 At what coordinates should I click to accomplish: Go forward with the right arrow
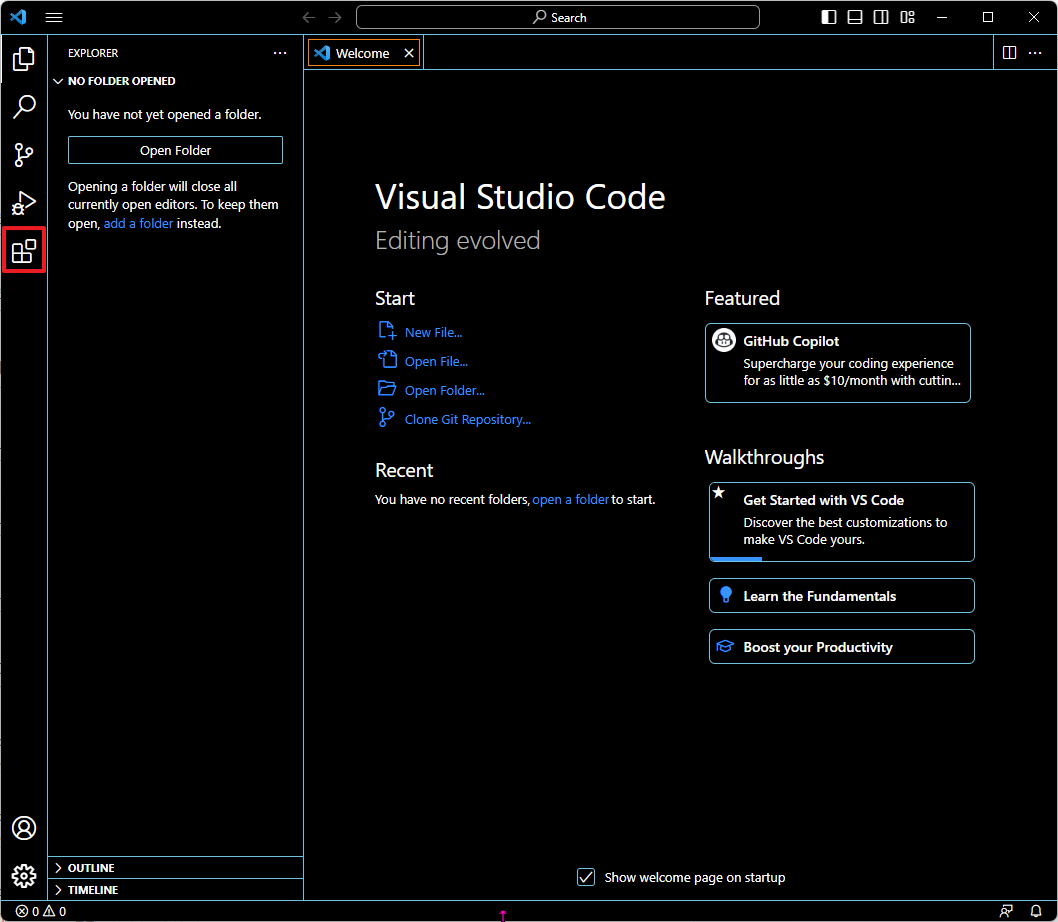pyautogui.click(x=335, y=18)
